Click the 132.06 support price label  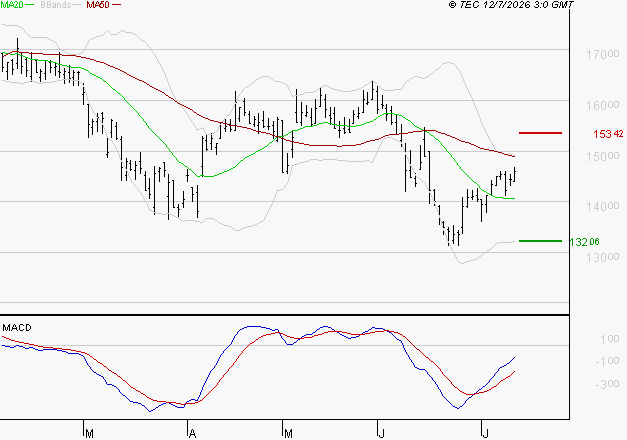coord(584,242)
